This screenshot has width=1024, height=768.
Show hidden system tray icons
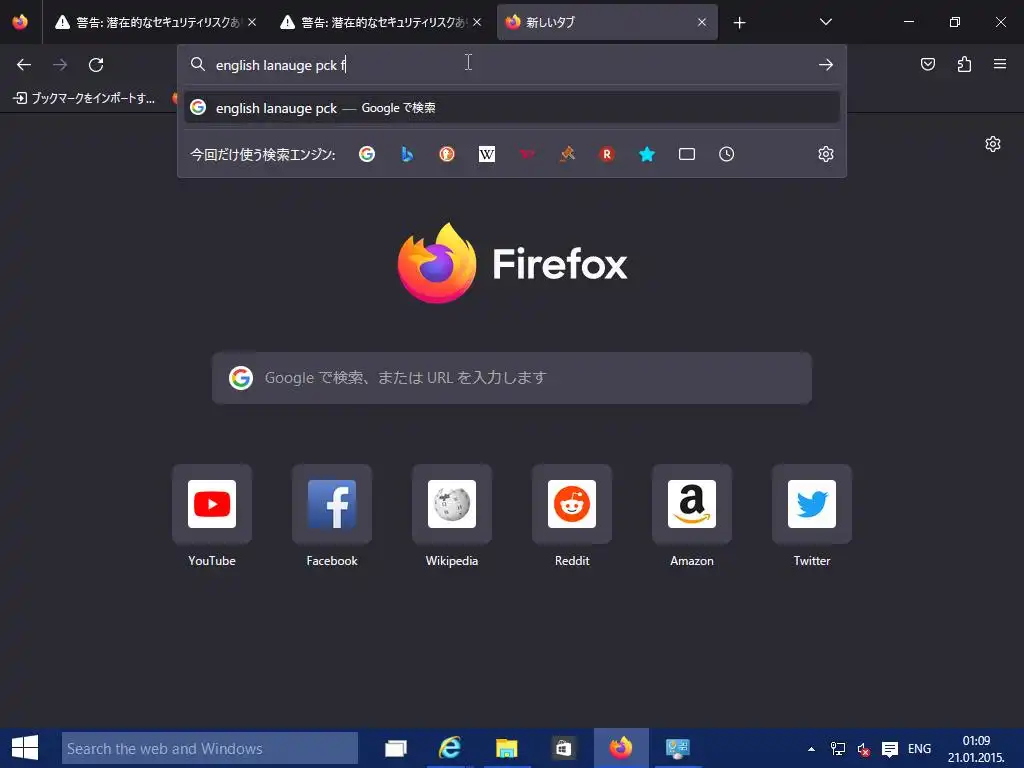(x=811, y=749)
